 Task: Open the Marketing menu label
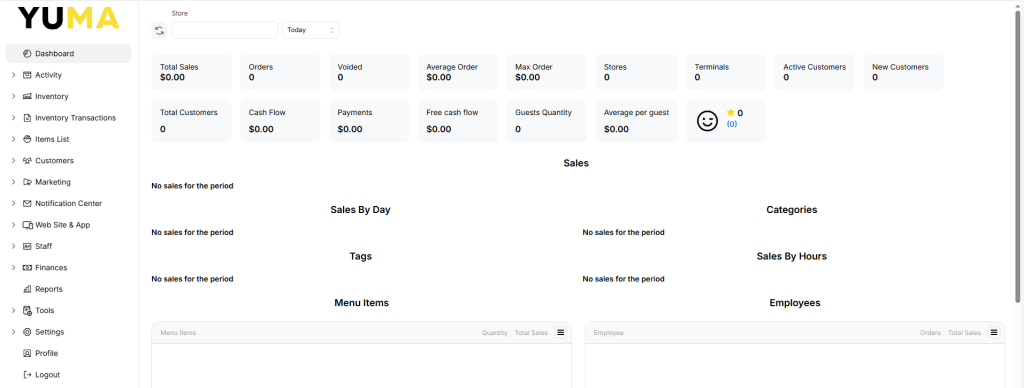coord(53,182)
